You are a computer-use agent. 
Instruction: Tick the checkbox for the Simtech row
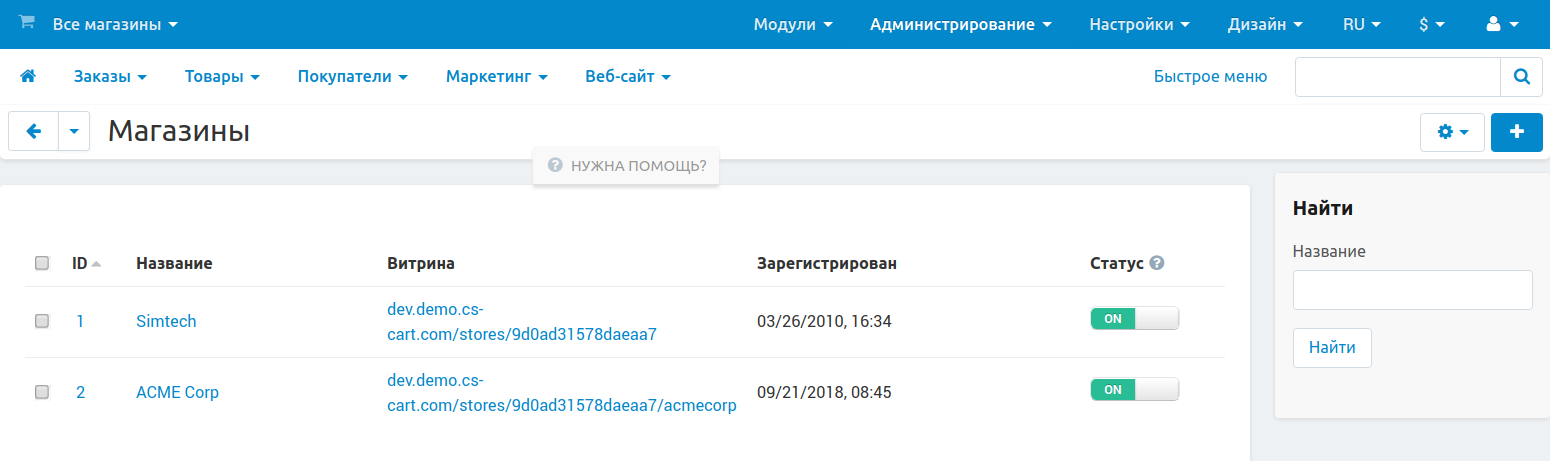[x=42, y=321]
